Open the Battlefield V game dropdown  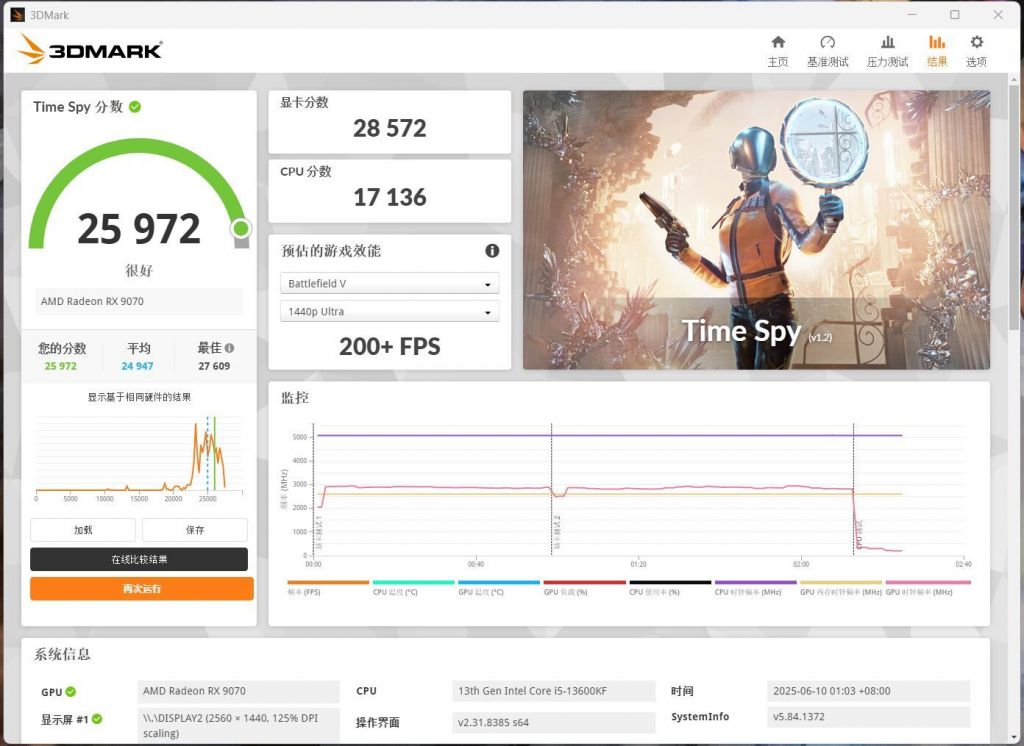pyautogui.click(x=389, y=283)
